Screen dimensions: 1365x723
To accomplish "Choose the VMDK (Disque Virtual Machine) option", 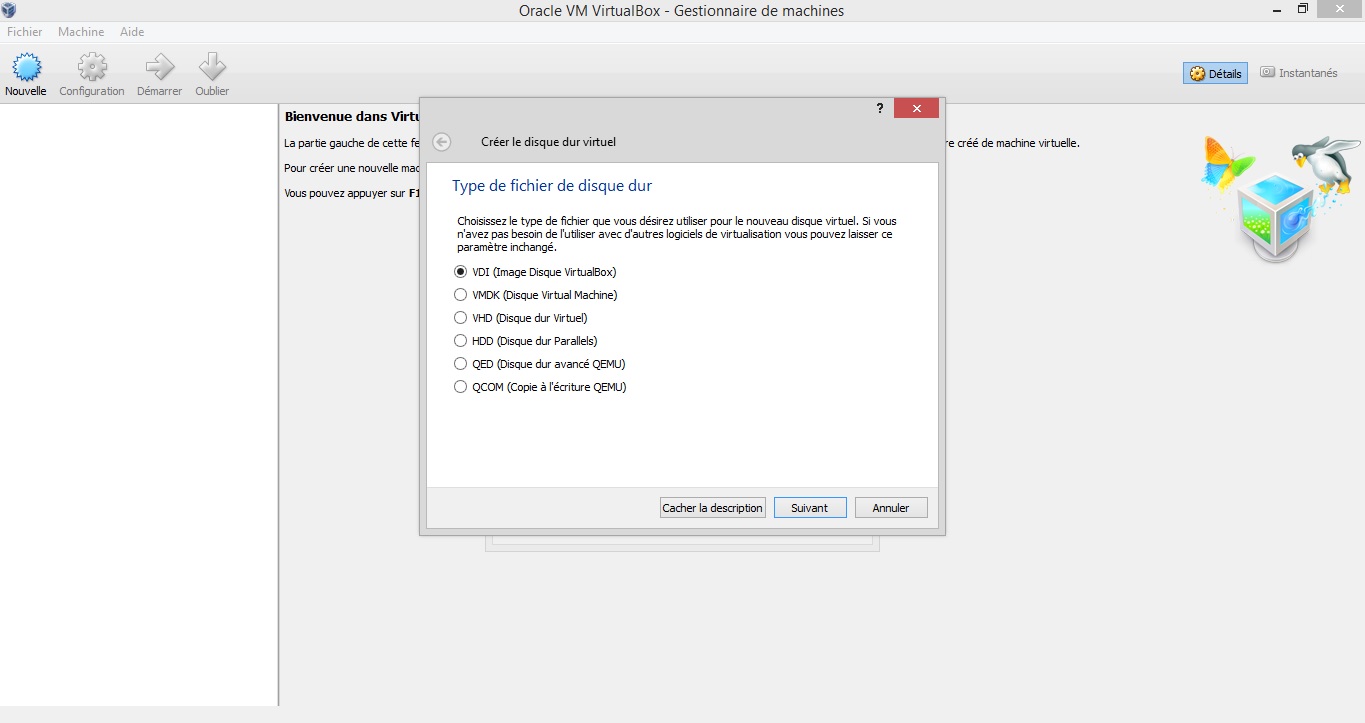I will pos(536,295).
